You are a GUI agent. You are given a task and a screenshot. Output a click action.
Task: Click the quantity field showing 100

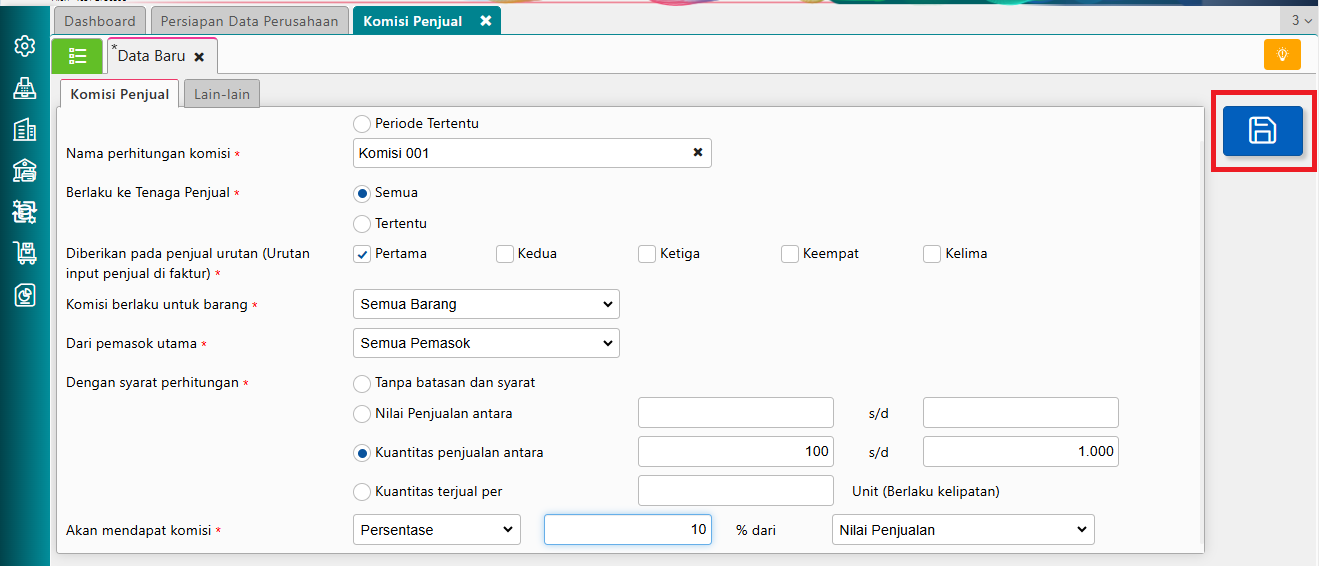pos(736,451)
